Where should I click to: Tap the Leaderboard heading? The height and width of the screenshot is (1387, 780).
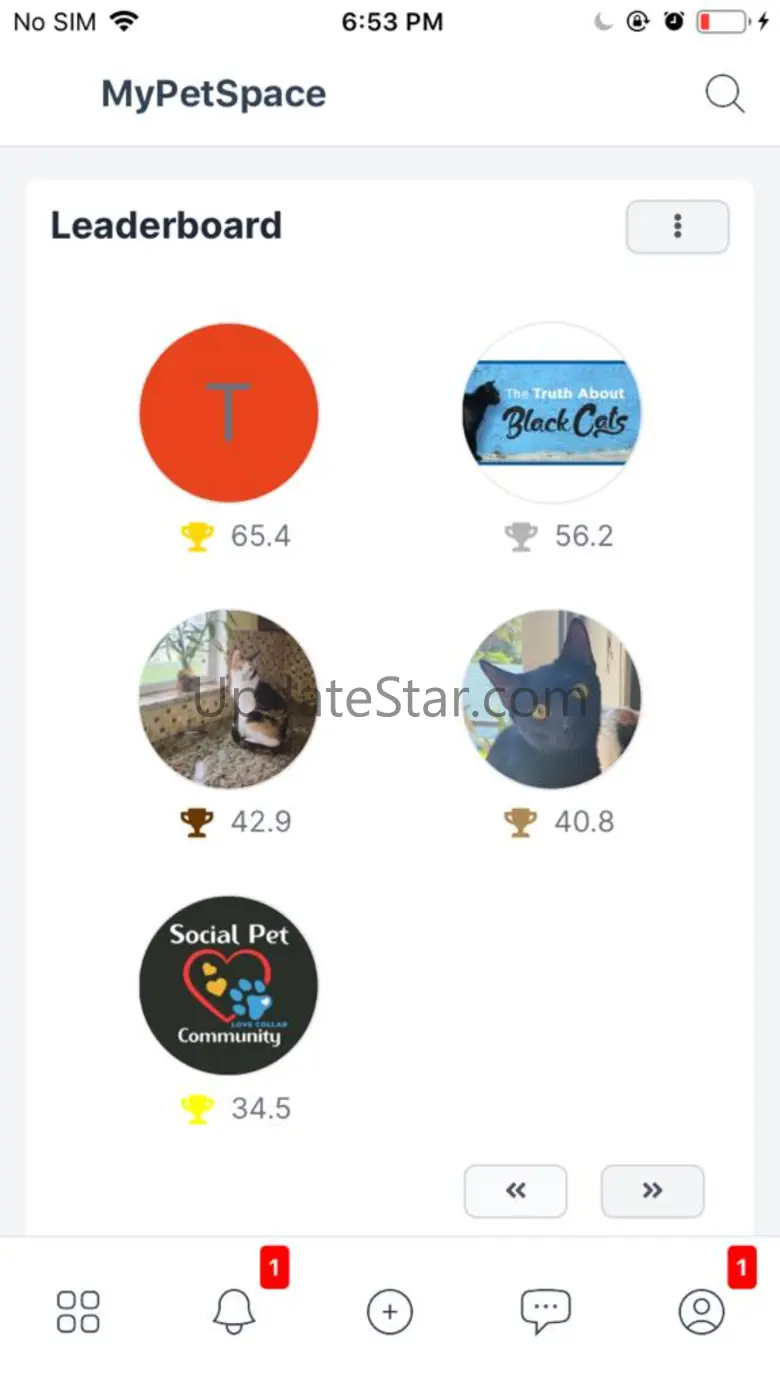pos(166,226)
